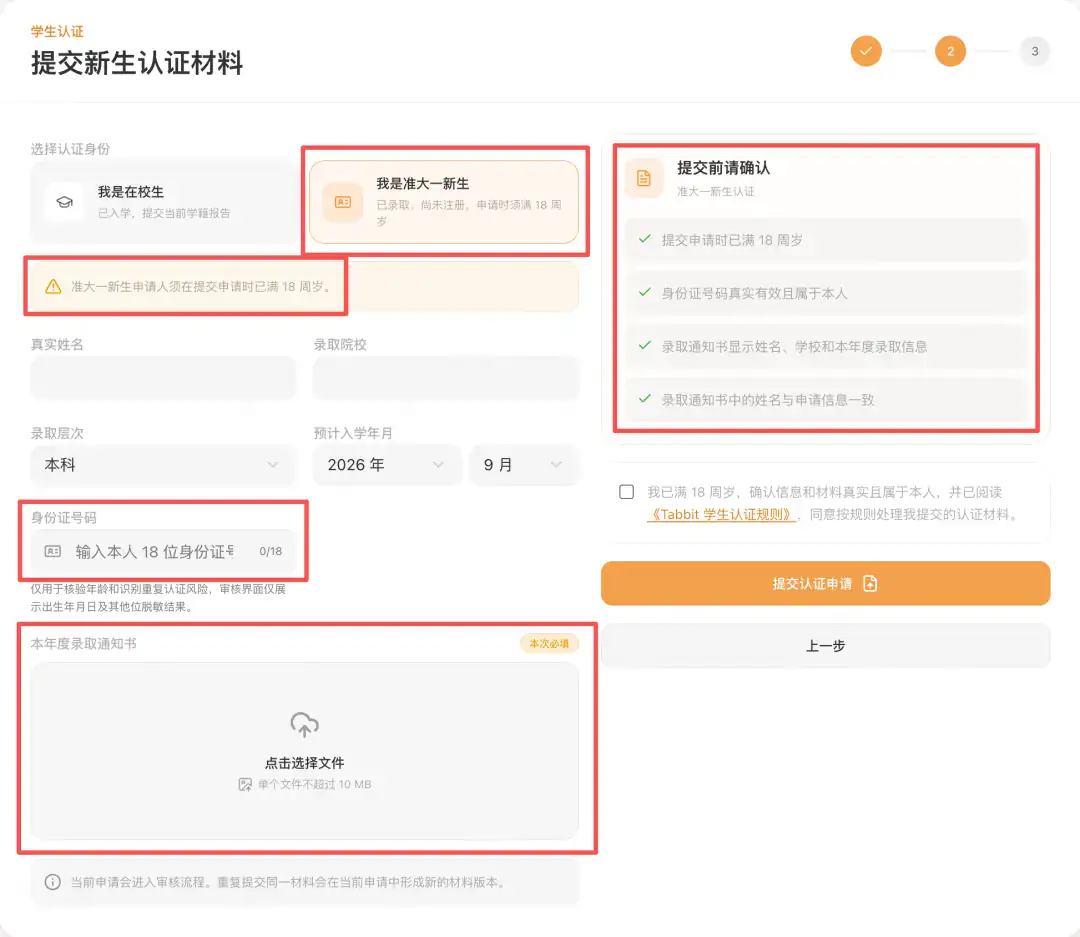Viewport: 1080px width, 937px height.
Task: Click the 本年度录取通知书 section label
Action: 83,643
